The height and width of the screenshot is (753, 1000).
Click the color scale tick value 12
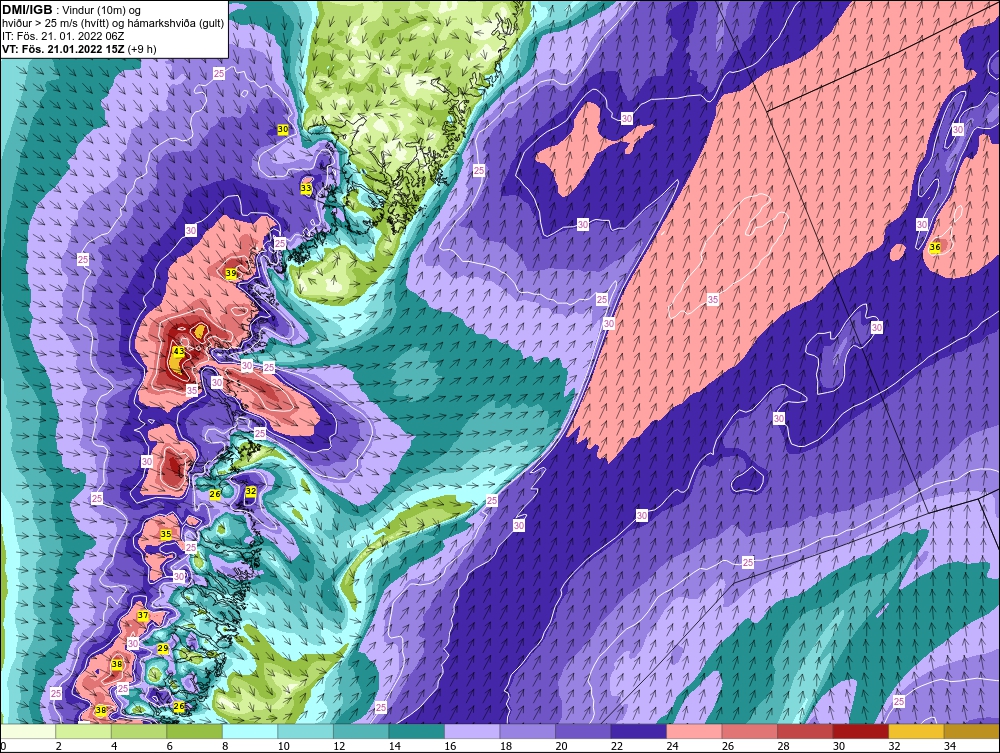click(339, 746)
